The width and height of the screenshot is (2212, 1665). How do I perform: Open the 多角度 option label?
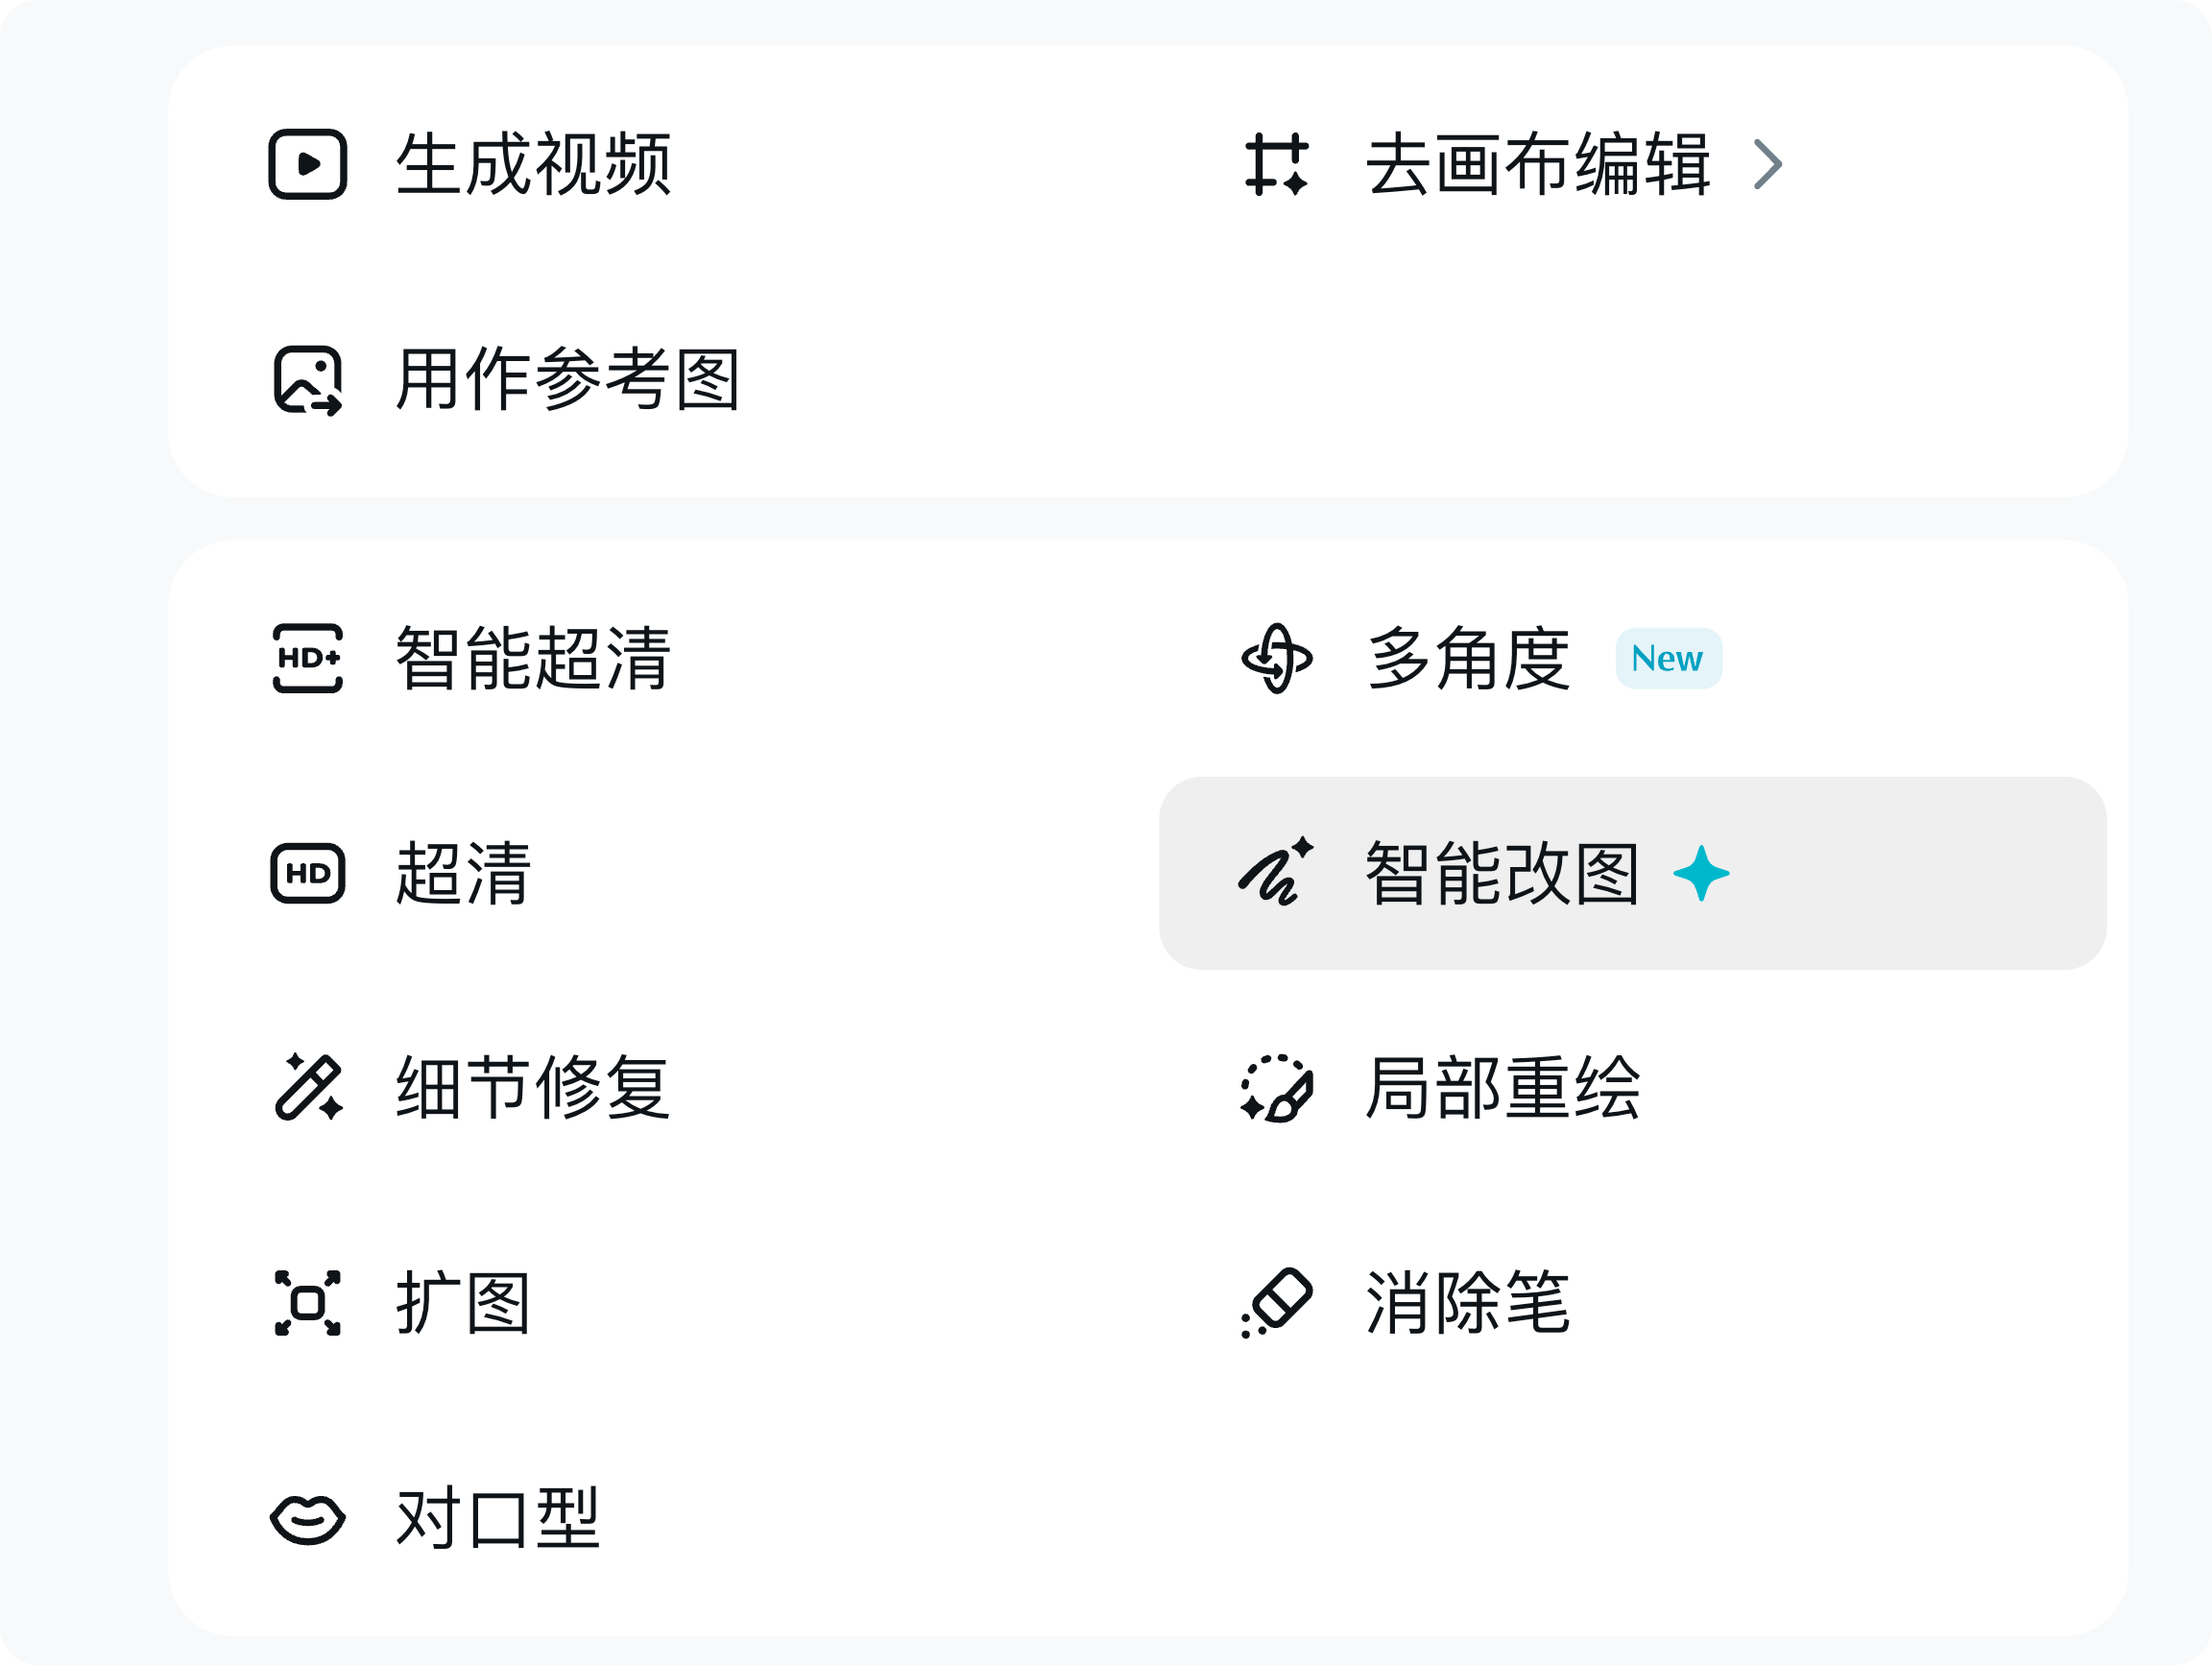1468,659
